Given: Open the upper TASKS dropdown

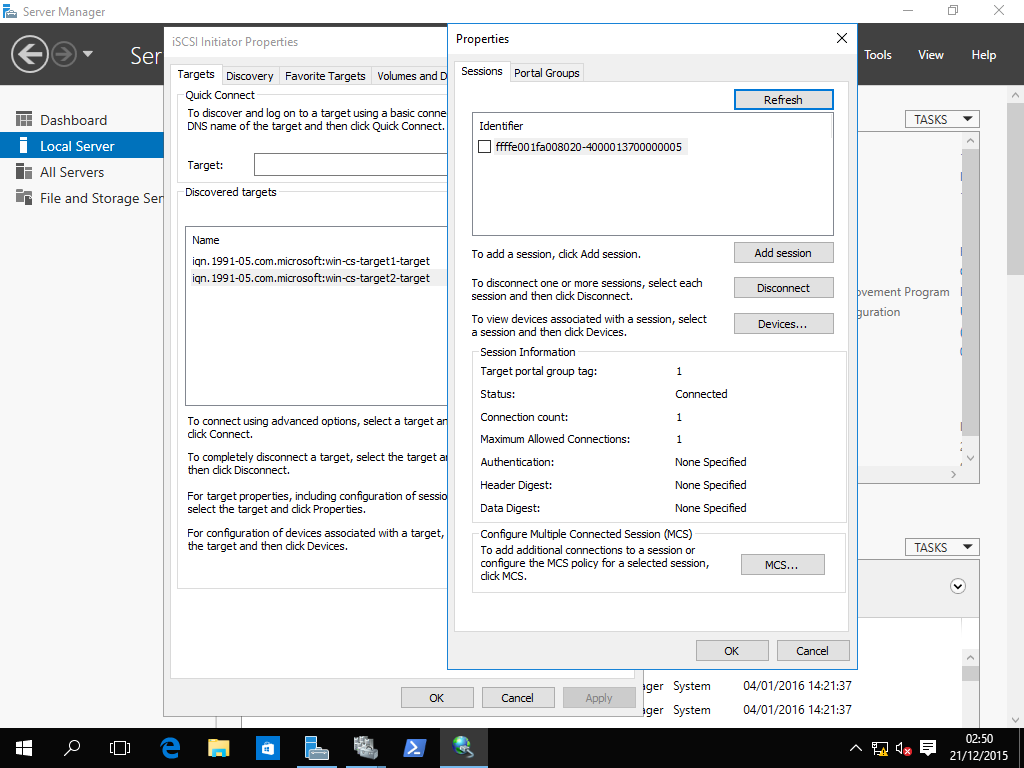Looking at the screenshot, I should click(942, 119).
